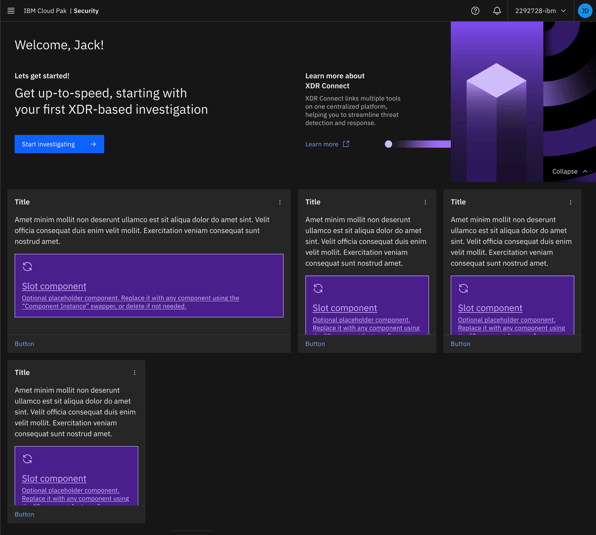This screenshot has width=596, height=535.
Task: Expand the 2292728-ibm account dropdown
Action: (x=540, y=11)
